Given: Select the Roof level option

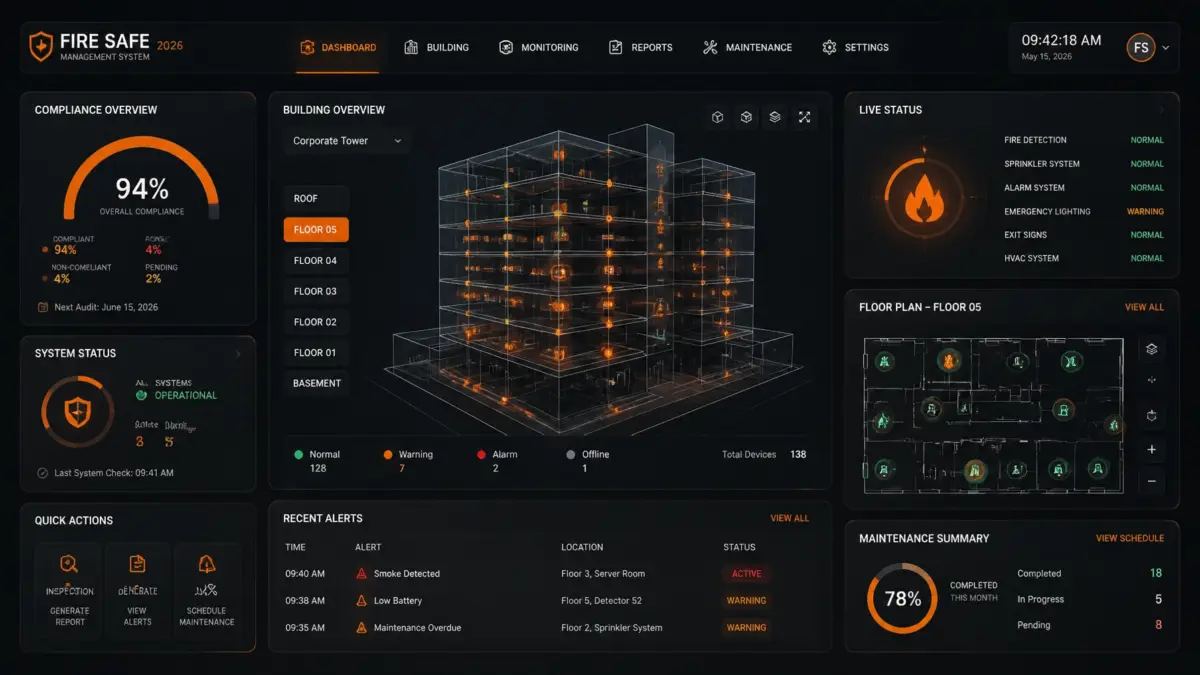Looking at the screenshot, I should click(x=316, y=199).
